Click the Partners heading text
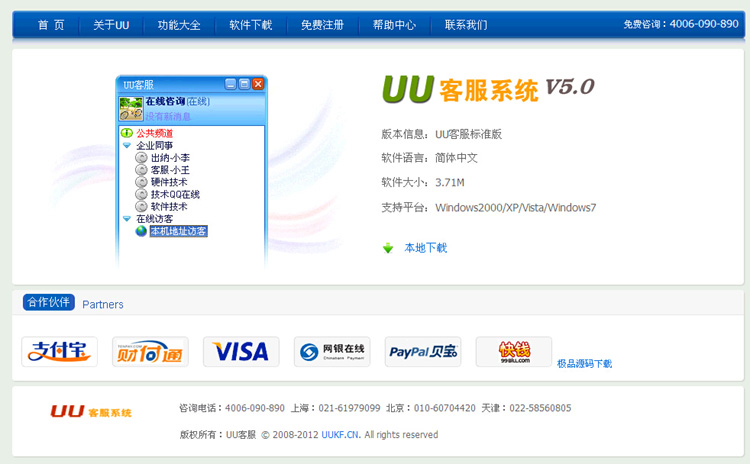This screenshot has height=464, width=750. coord(103,304)
